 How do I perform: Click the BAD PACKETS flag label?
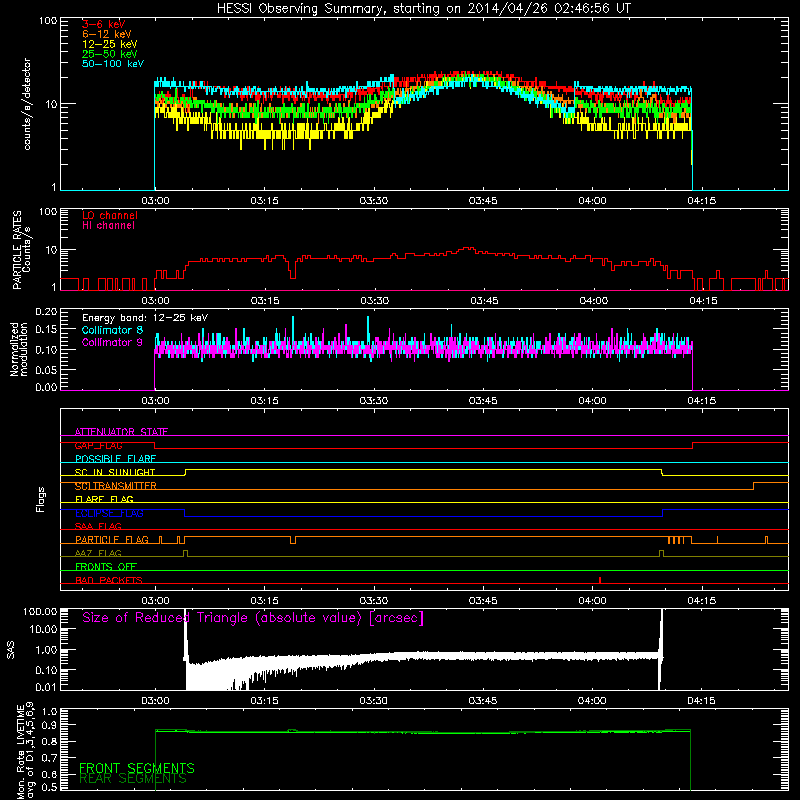tap(109, 580)
